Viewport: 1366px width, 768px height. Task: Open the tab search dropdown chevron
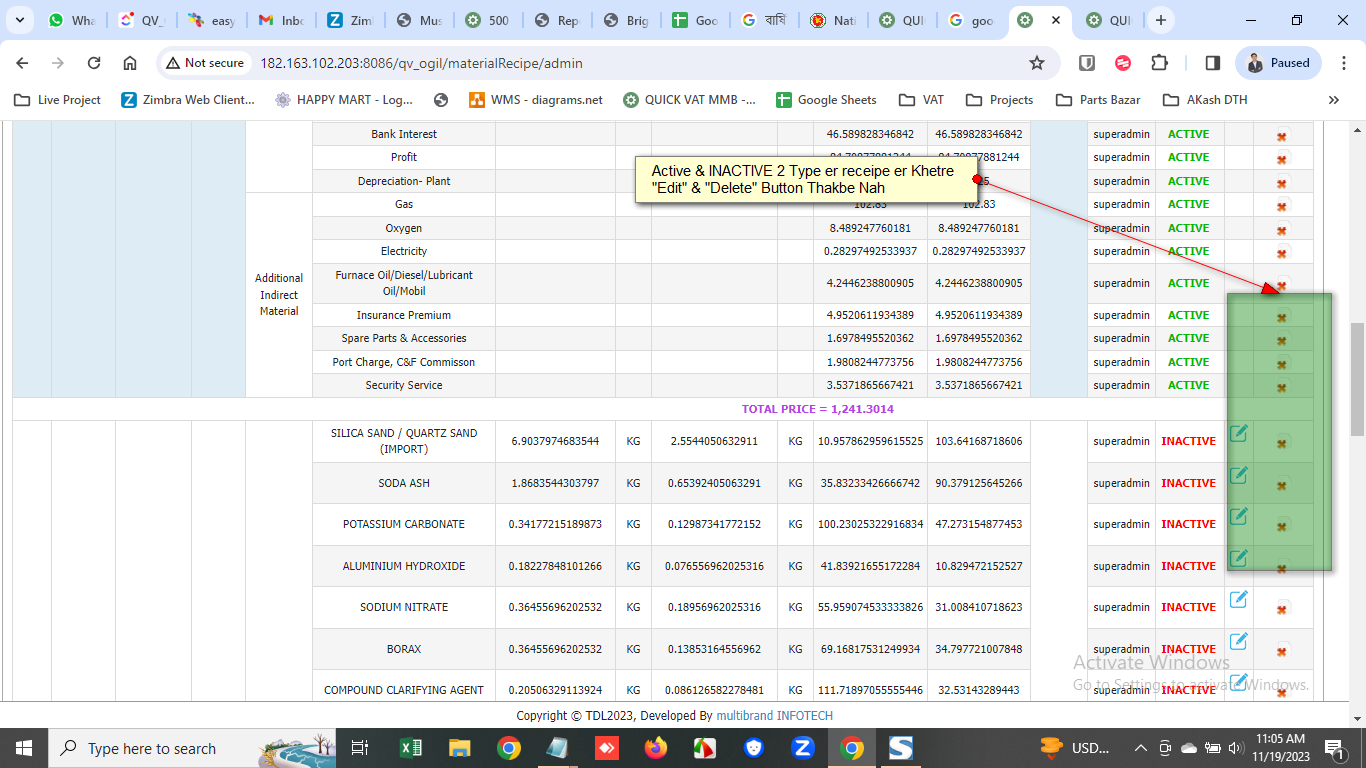tap(19, 20)
